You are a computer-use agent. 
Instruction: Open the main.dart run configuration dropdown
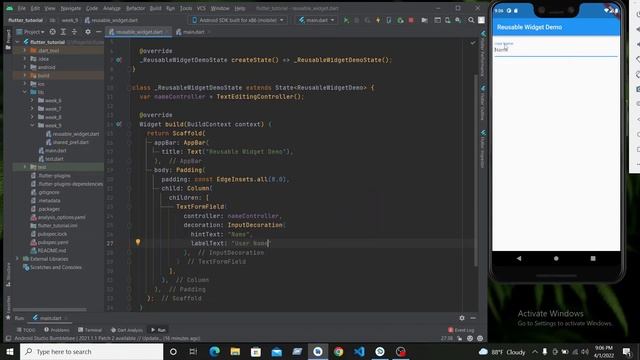point(316,20)
